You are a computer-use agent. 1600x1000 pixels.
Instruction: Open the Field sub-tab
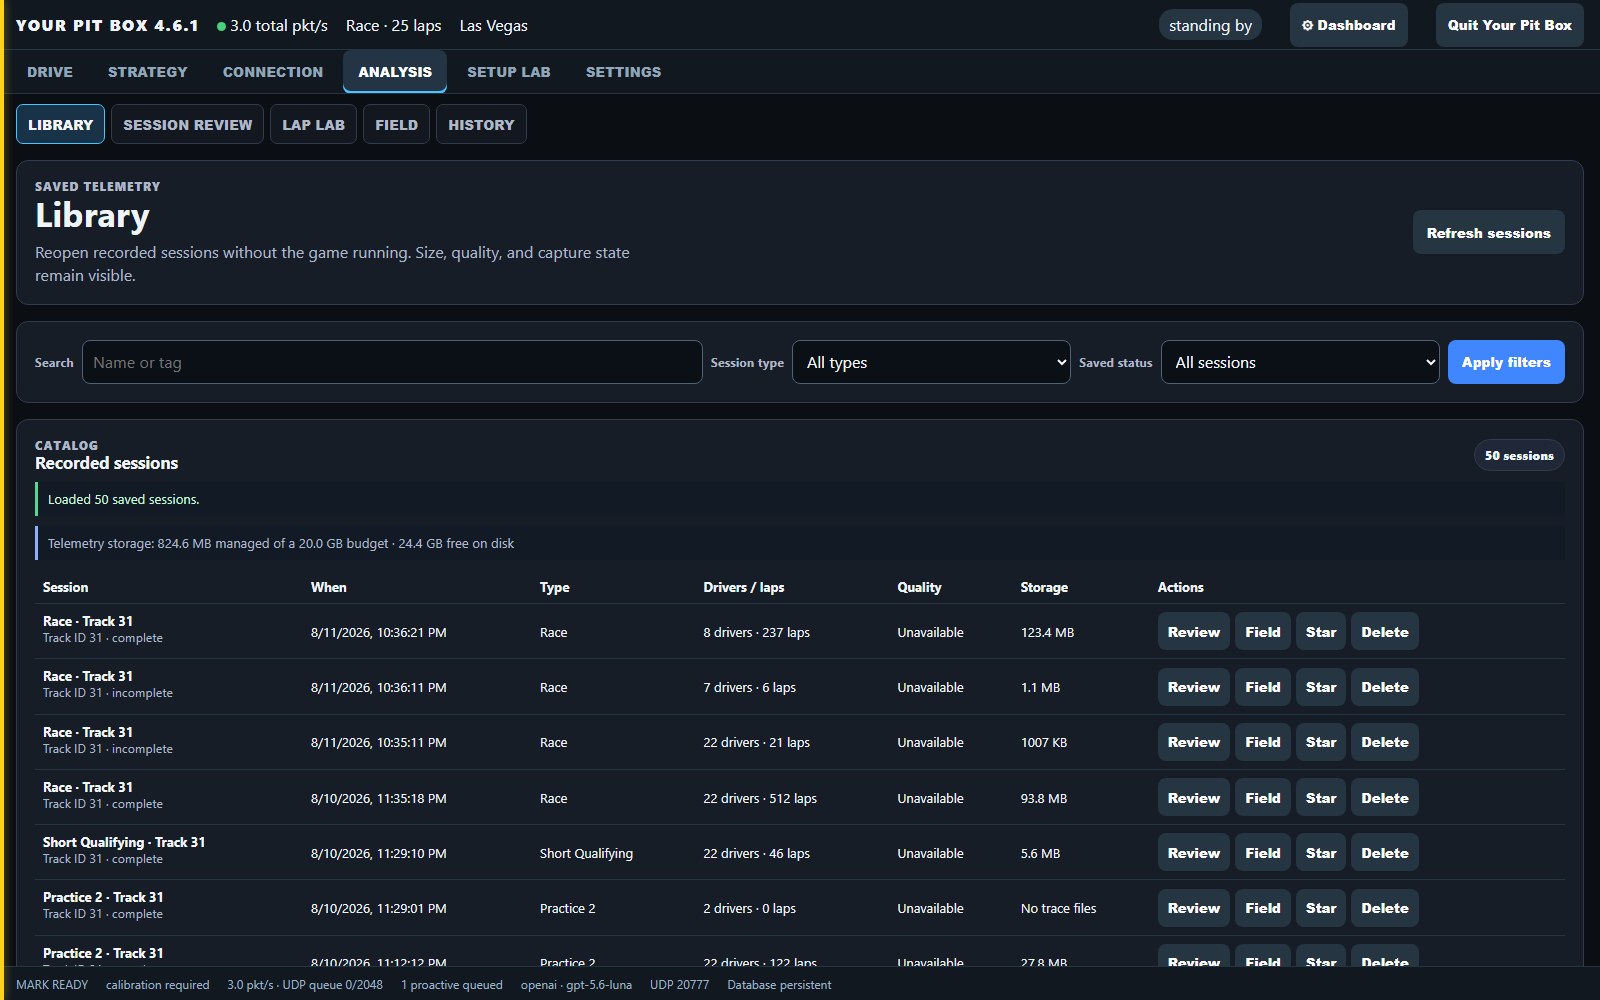pyautogui.click(x=396, y=125)
